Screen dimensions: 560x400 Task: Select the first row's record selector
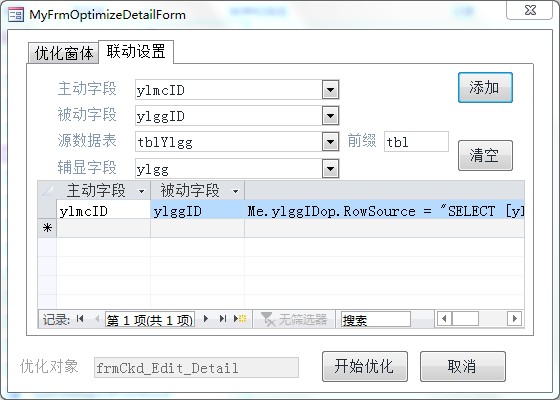[47, 210]
